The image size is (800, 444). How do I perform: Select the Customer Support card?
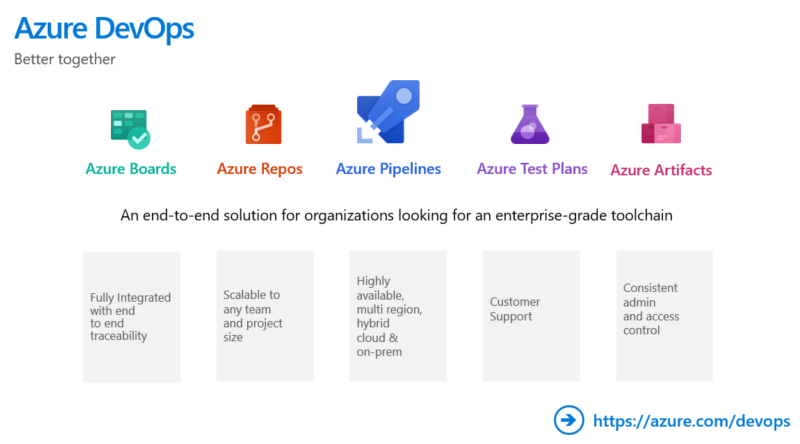coord(531,316)
